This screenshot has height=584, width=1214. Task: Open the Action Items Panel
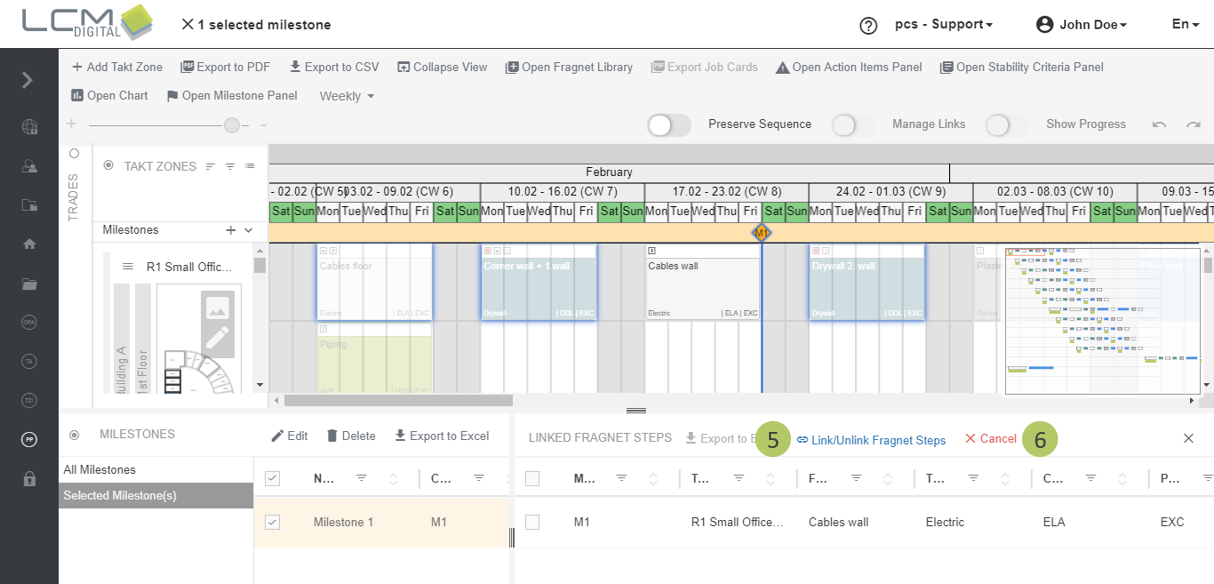[x=848, y=67]
